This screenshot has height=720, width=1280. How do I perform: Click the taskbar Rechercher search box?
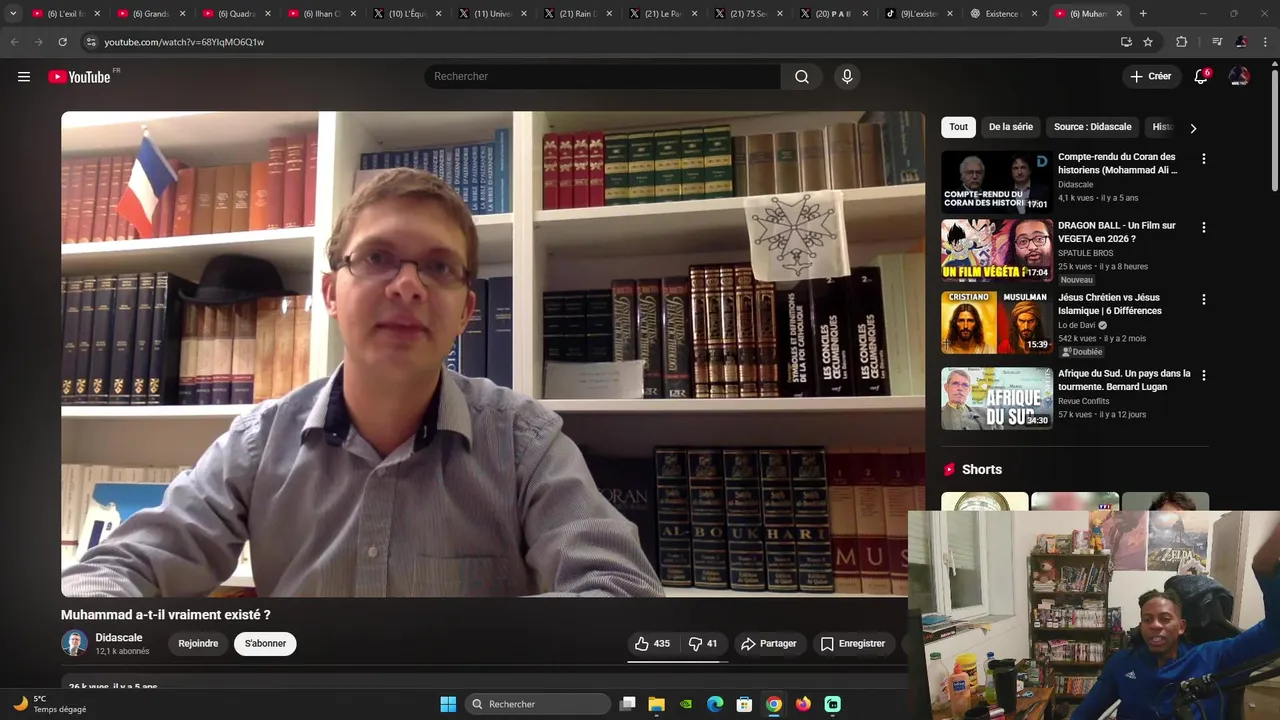[x=538, y=704]
